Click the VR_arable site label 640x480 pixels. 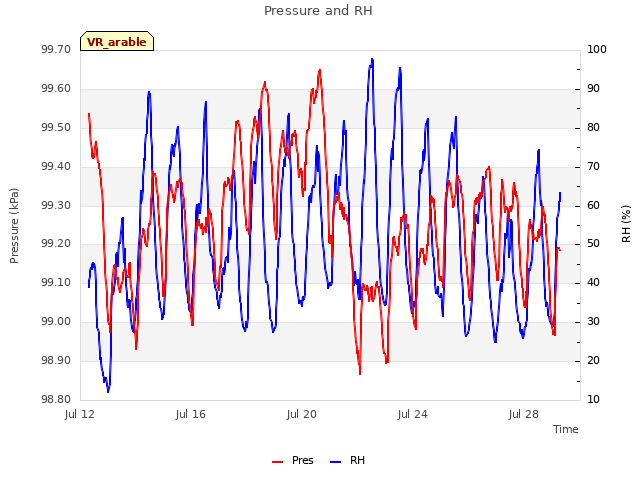click(x=117, y=42)
